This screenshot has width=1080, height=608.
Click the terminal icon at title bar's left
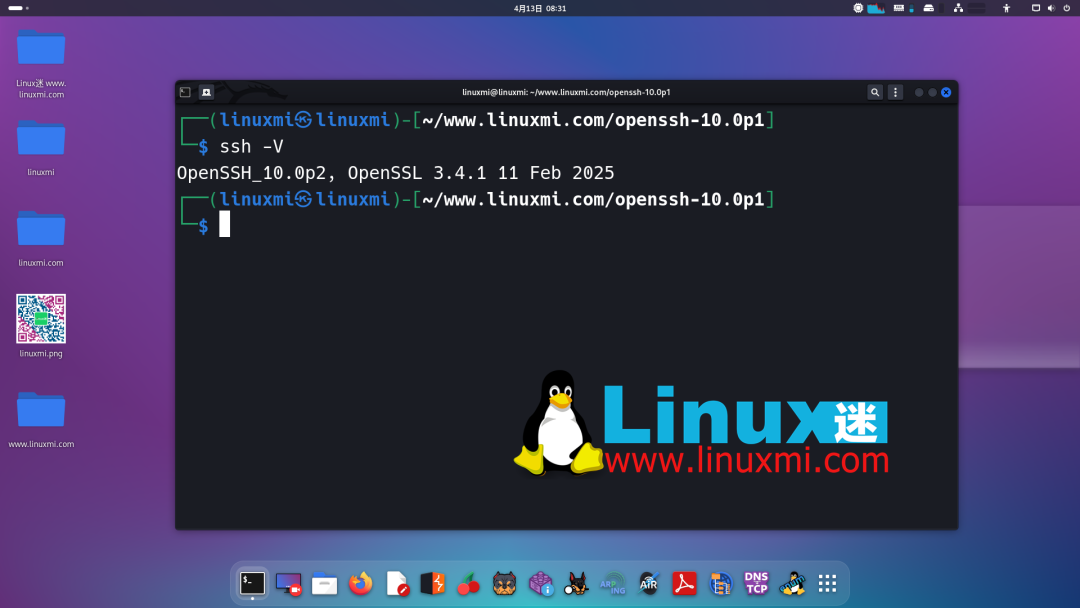tap(185, 92)
